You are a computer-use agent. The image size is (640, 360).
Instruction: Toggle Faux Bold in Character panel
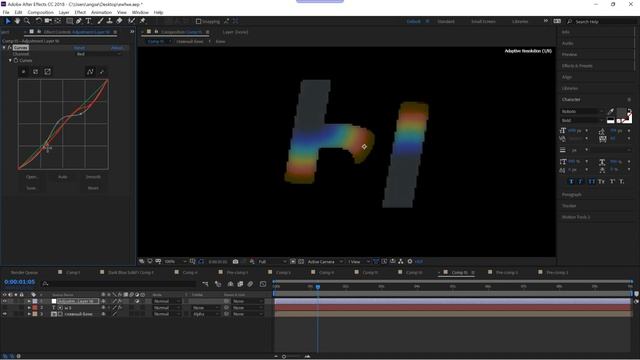(571, 181)
